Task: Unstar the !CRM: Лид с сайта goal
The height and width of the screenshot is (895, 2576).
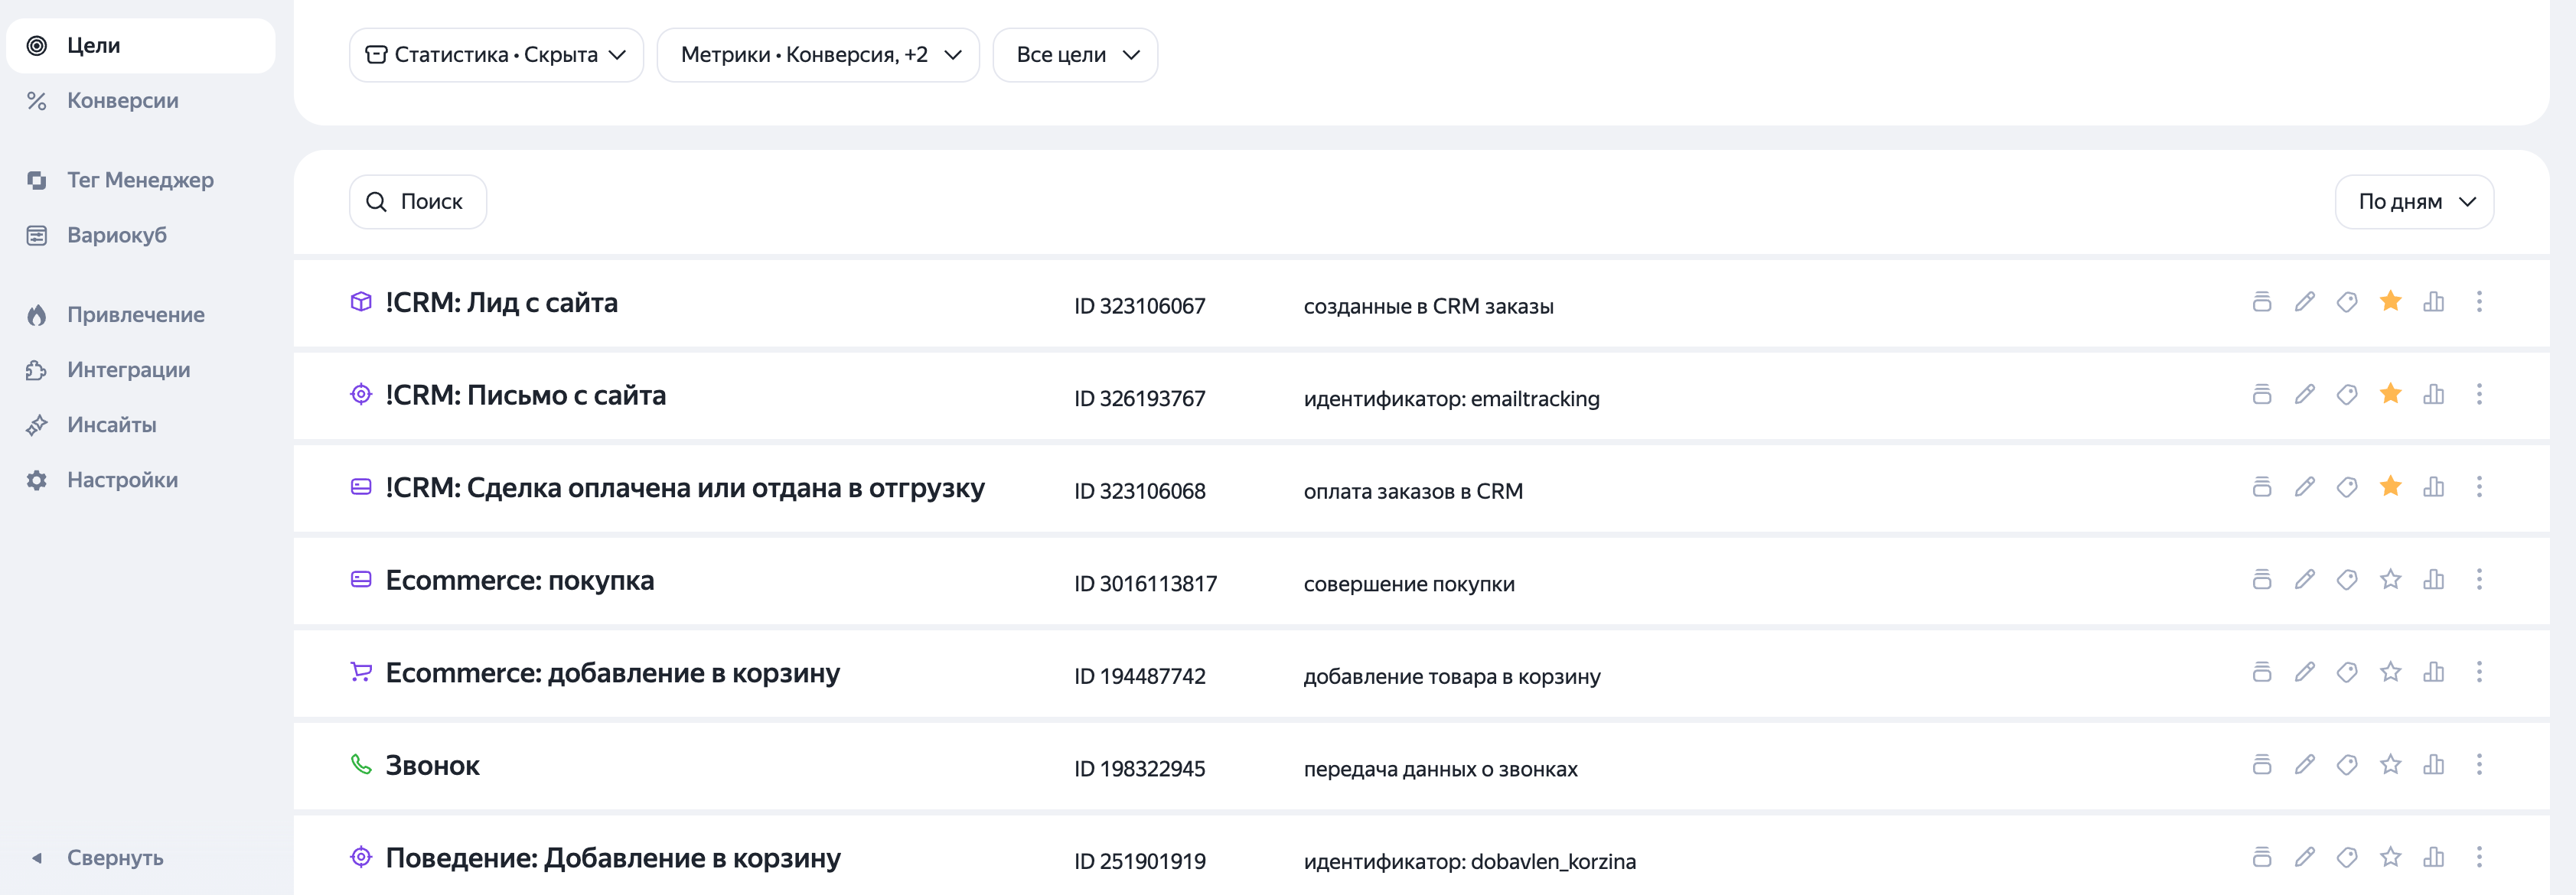Action: point(2390,301)
